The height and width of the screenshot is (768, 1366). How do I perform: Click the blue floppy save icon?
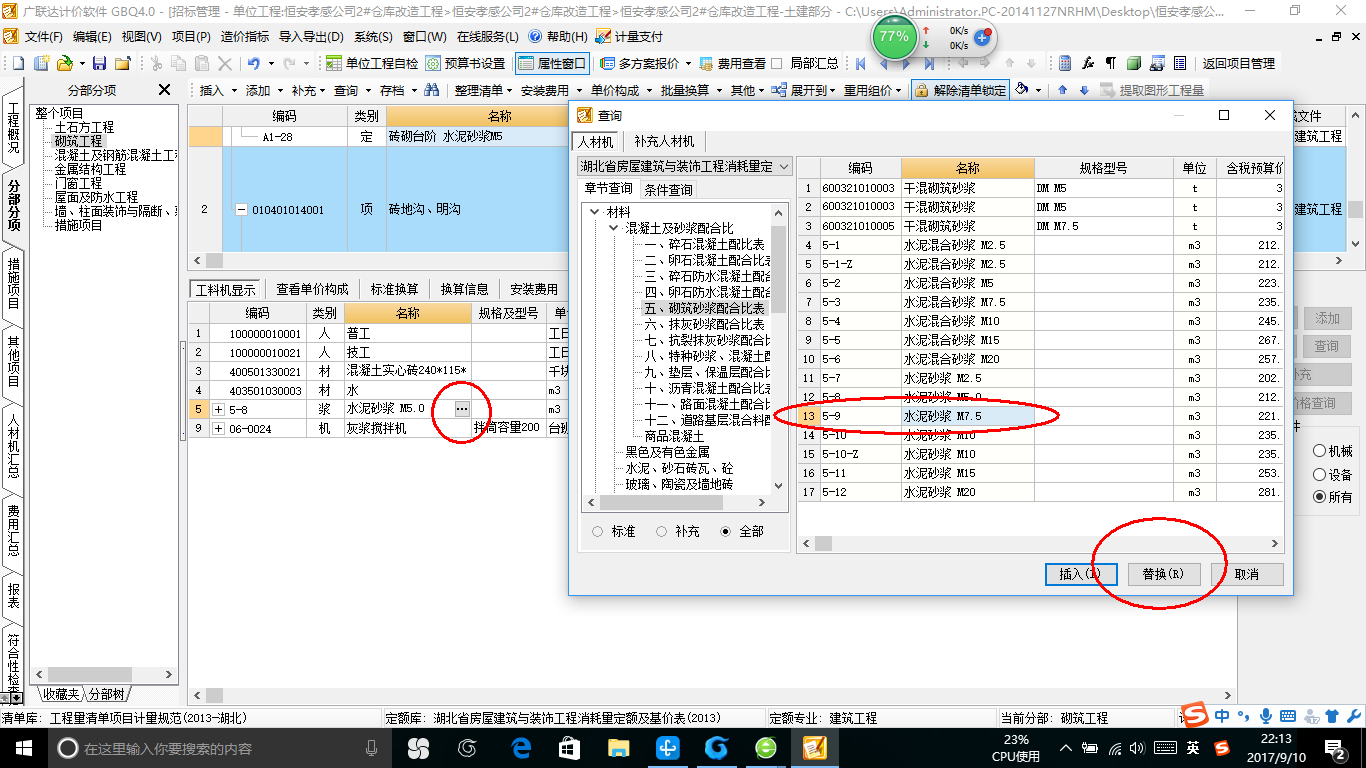[101, 63]
